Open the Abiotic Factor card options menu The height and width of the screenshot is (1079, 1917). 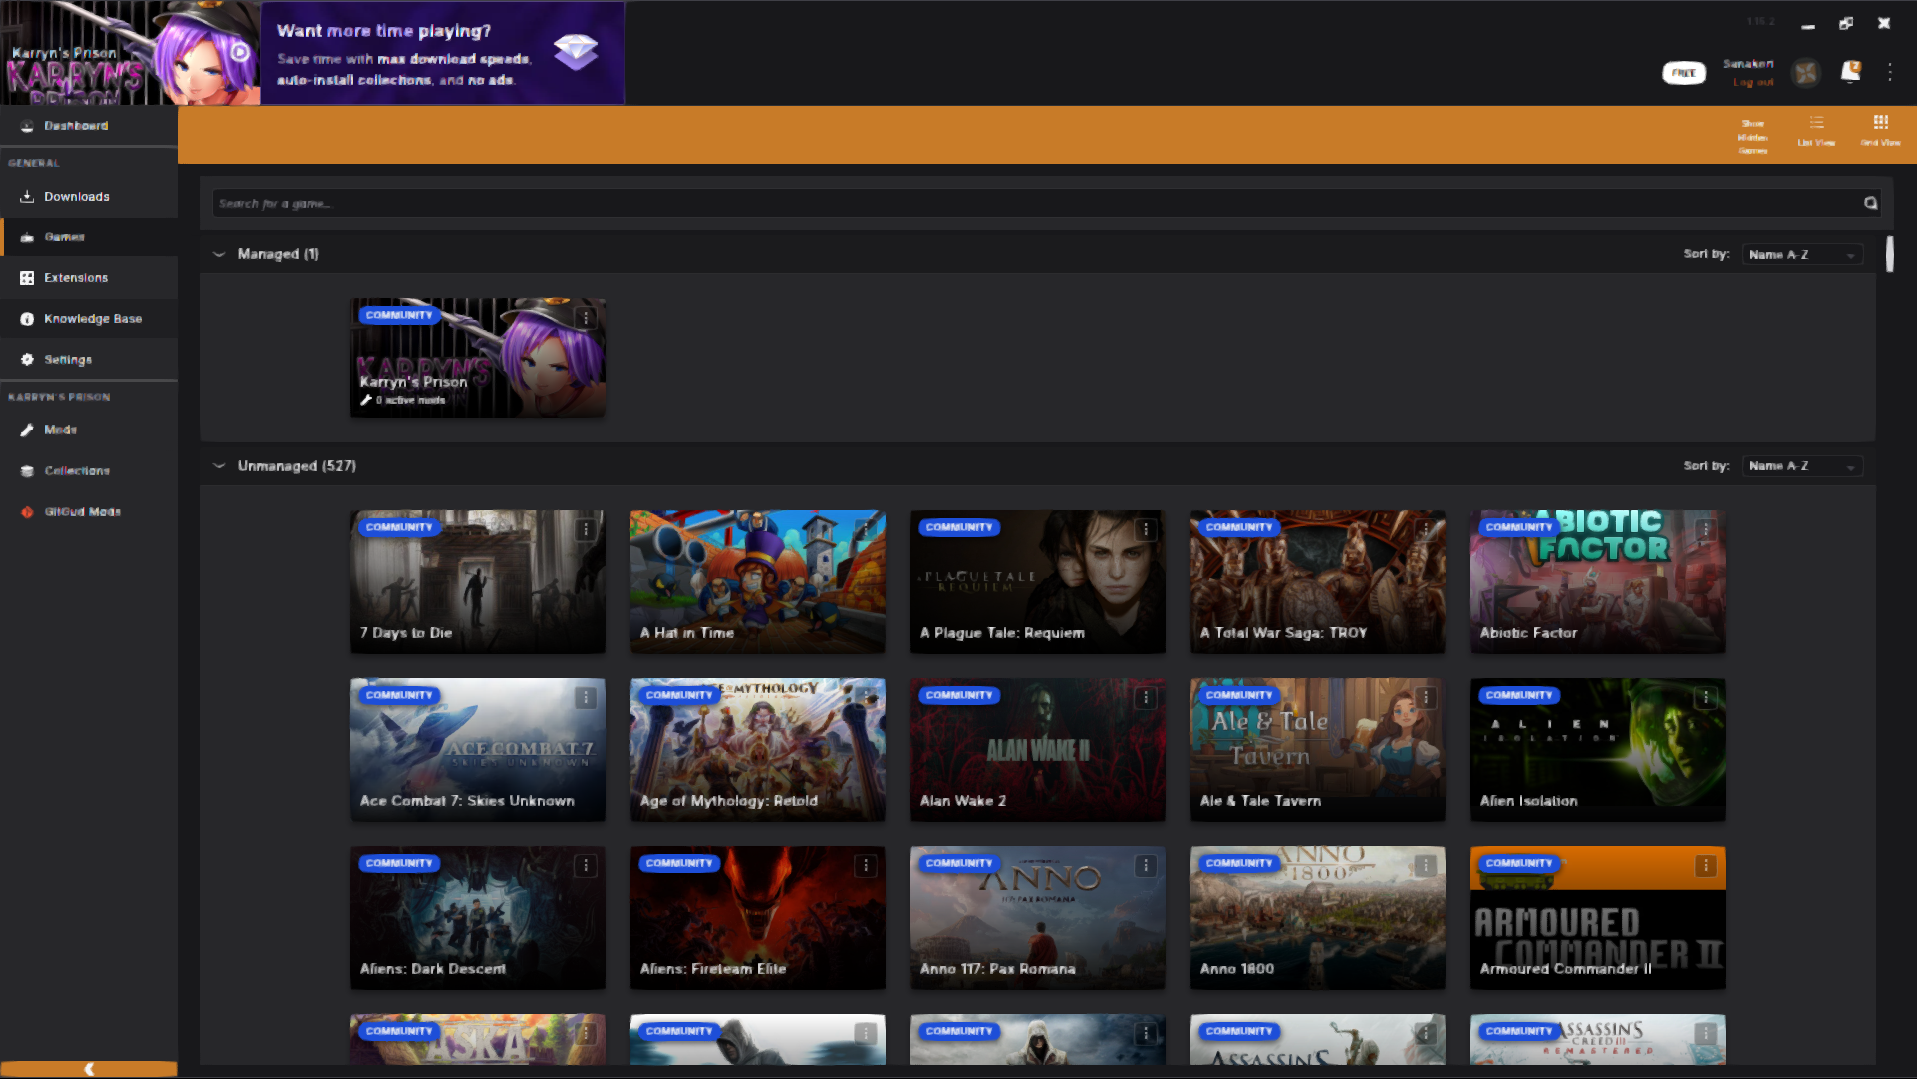point(1706,530)
